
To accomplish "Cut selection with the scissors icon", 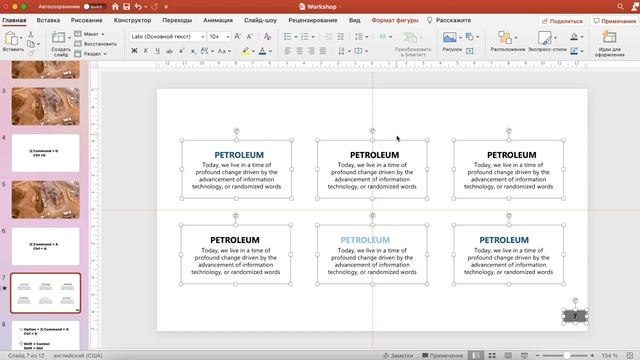I will (x=31, y=35).
